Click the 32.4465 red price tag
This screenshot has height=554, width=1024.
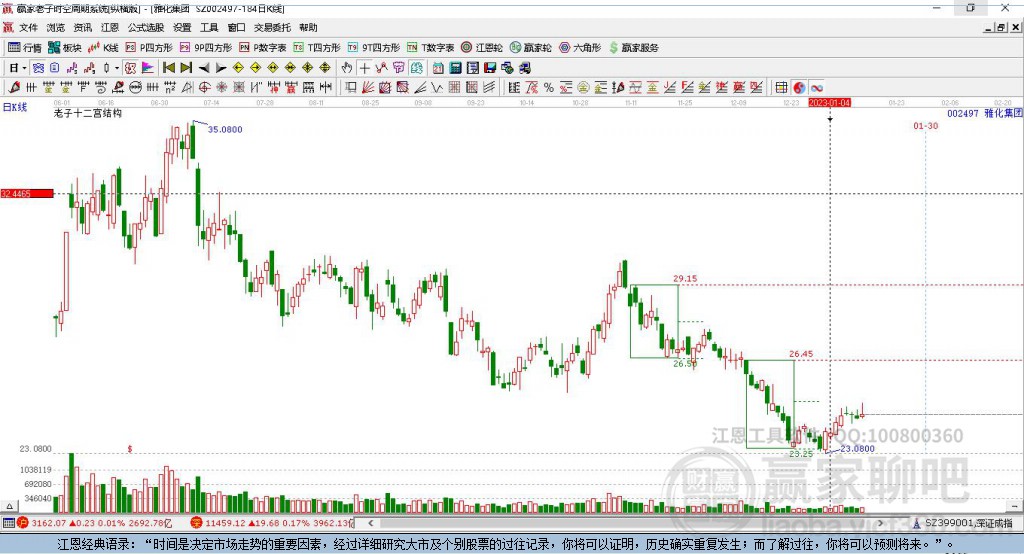tap(27, 193)
